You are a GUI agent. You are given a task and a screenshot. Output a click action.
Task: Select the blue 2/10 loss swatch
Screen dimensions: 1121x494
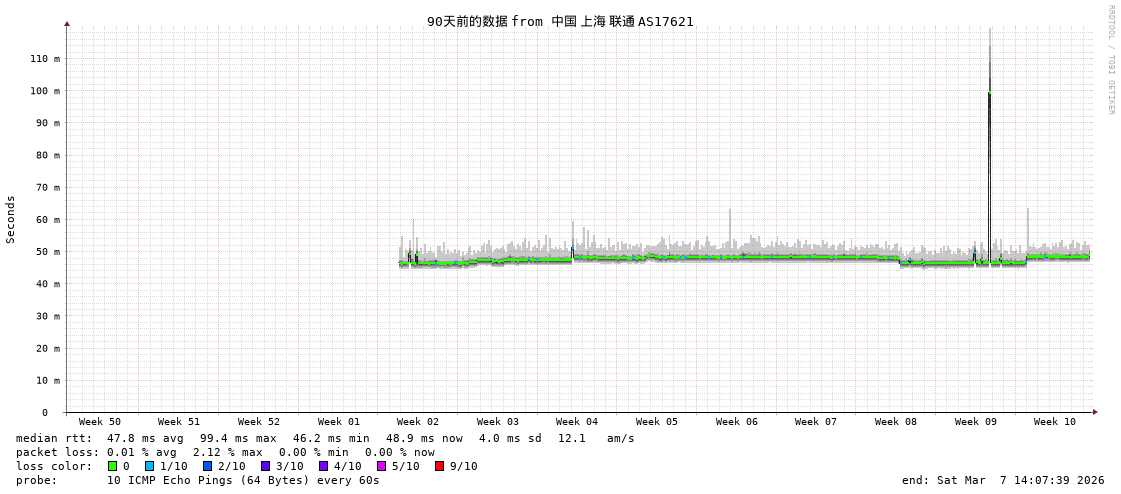tap(207, 466)
